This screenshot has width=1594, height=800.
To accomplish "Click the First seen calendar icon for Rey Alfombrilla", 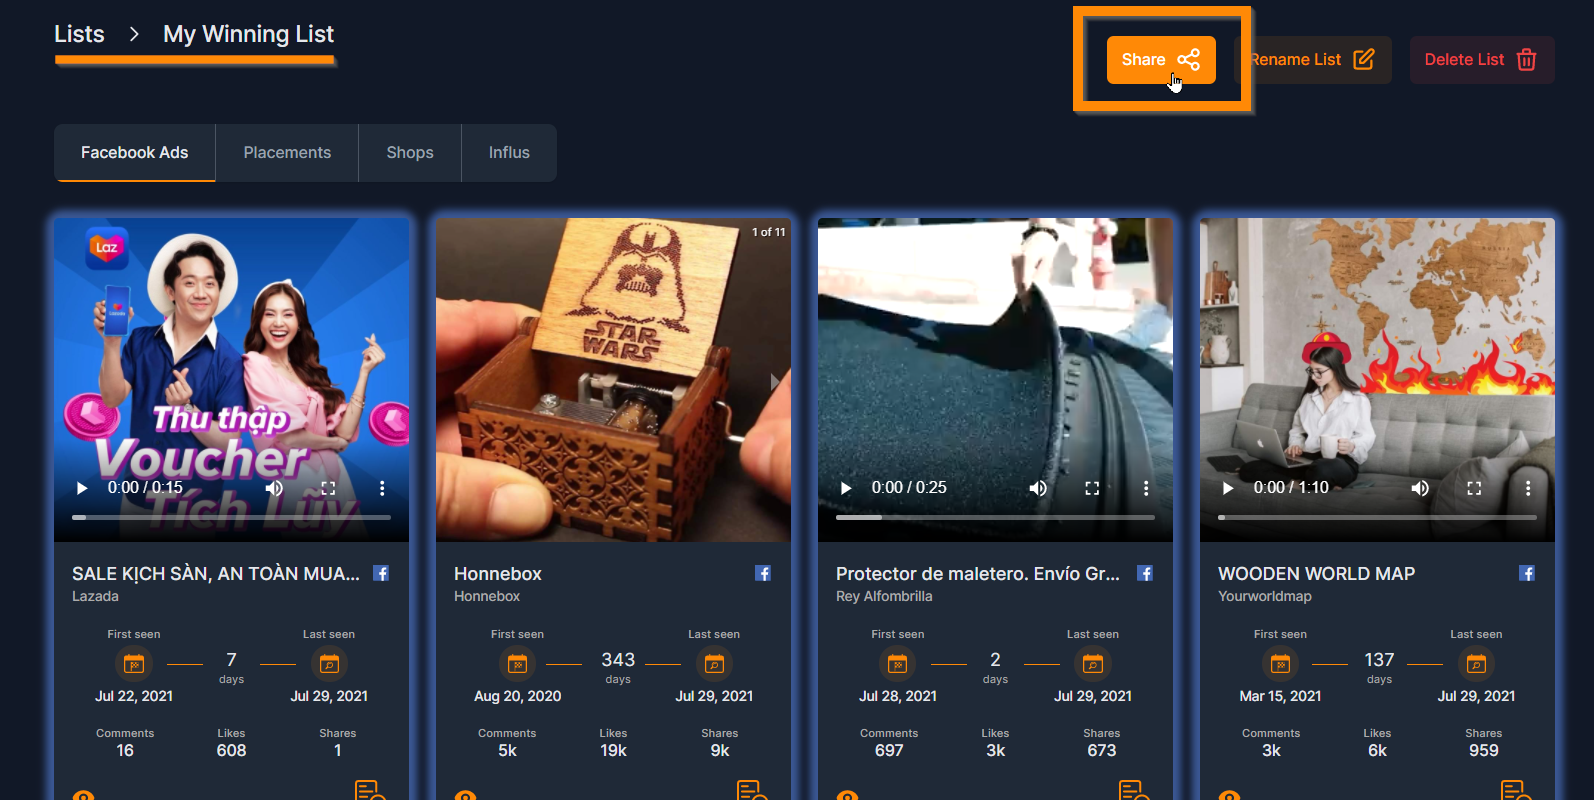I will pyautogui.click(x=898, y=663).
